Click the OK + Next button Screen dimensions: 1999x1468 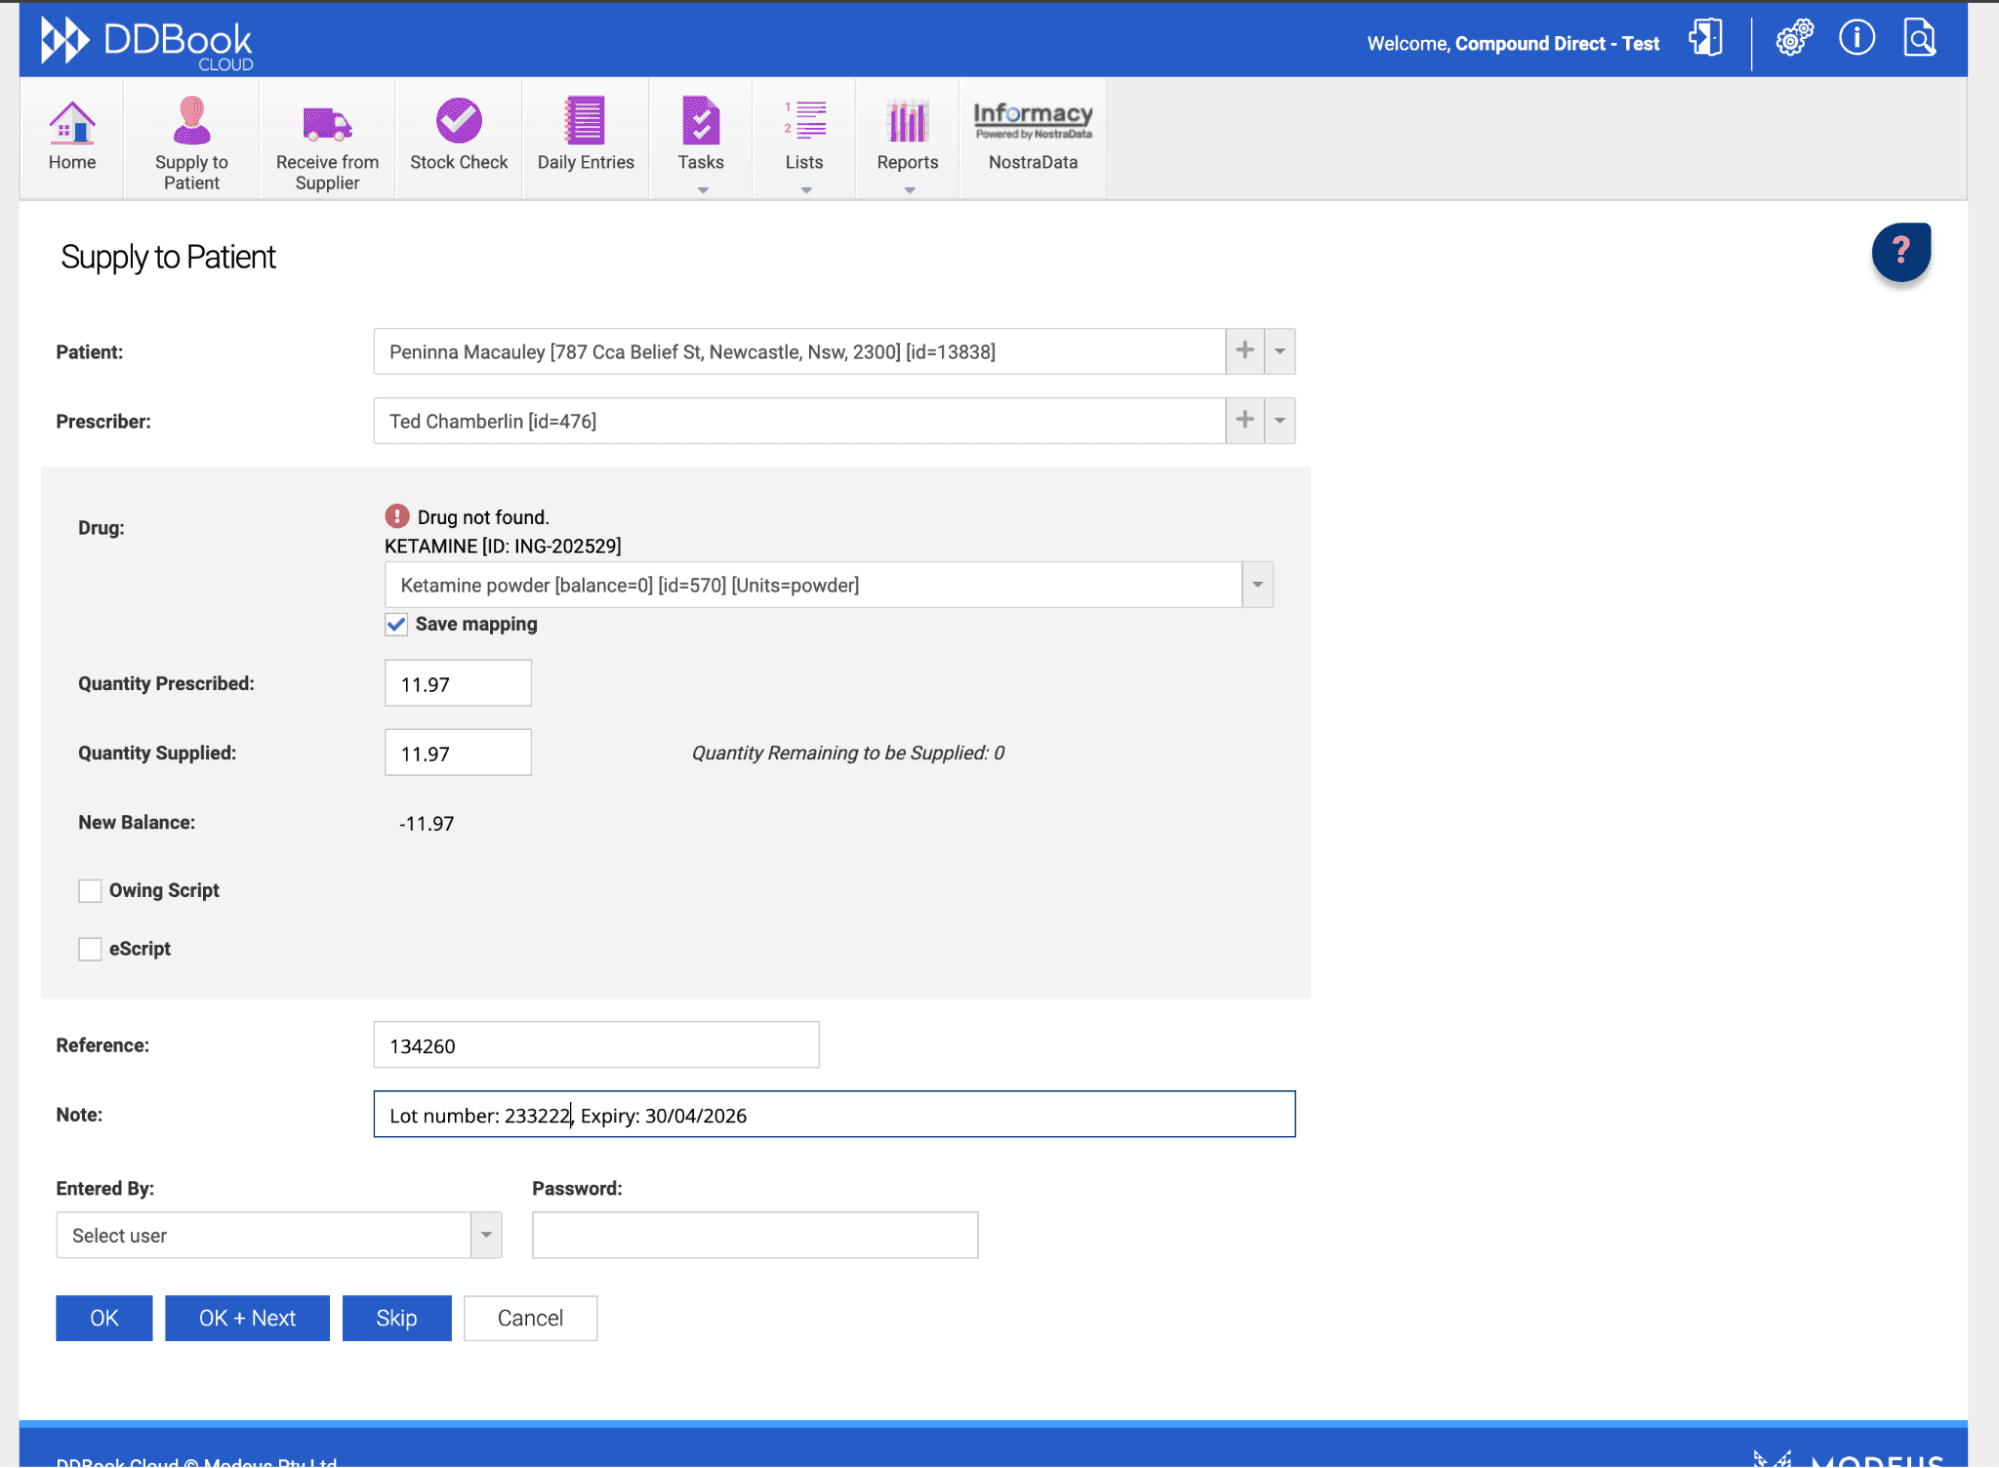tap(247, 1318)
